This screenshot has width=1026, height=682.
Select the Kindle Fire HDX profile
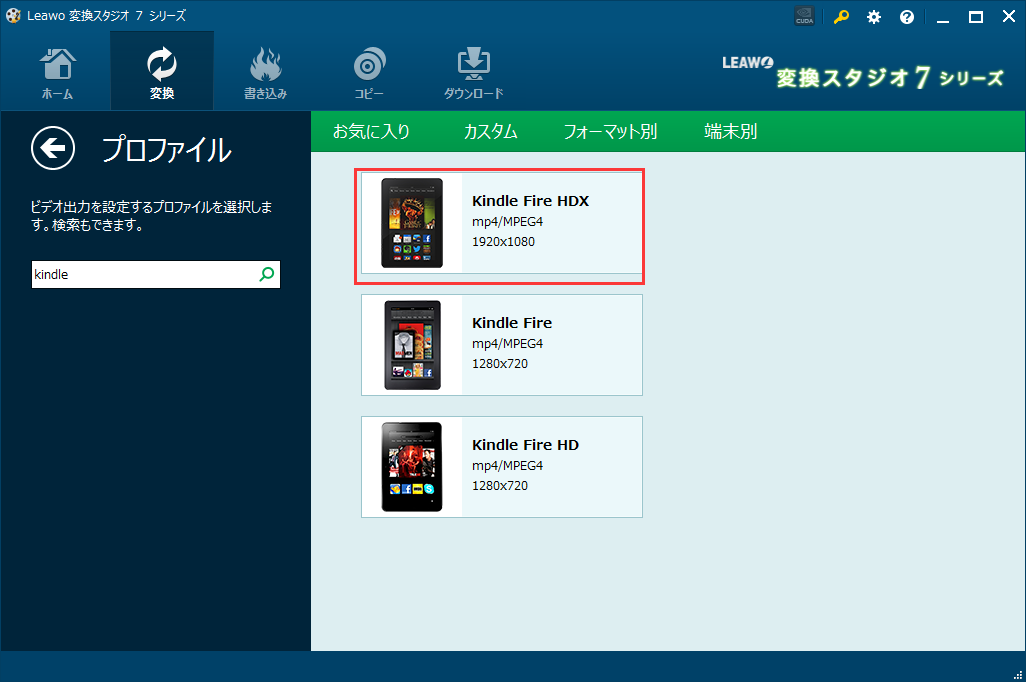(x=530, y=222)
